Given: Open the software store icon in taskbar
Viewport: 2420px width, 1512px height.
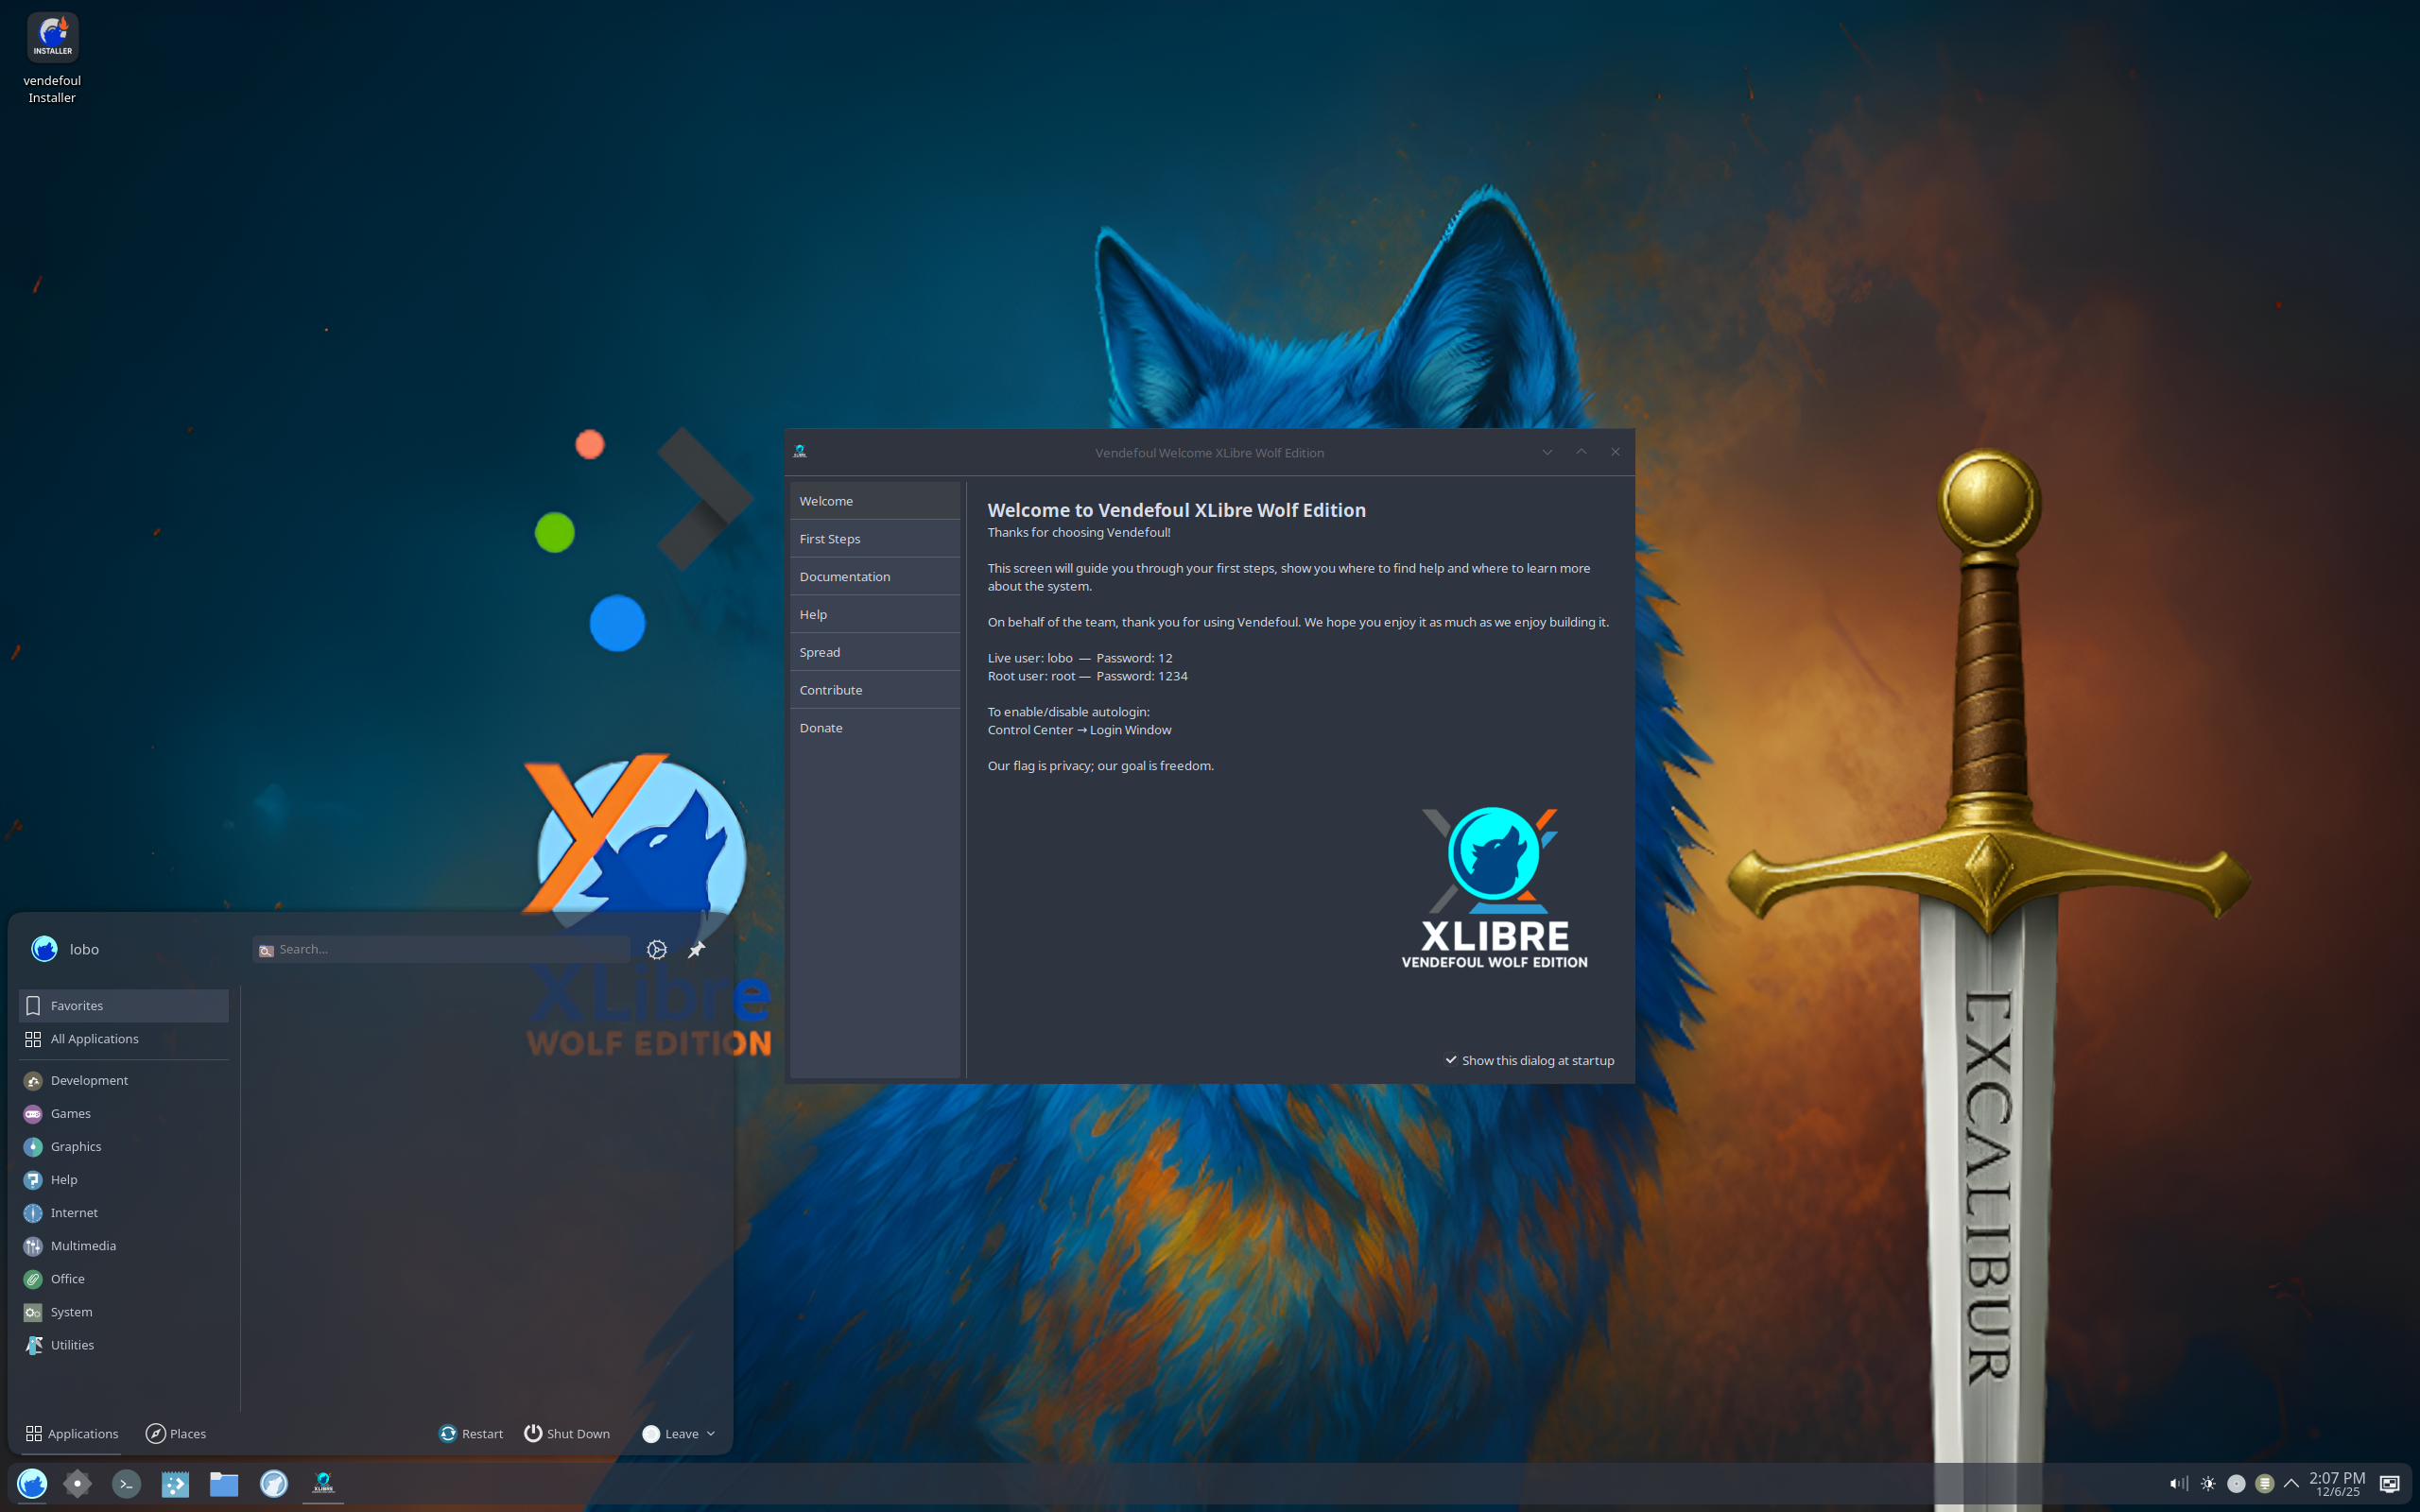Looking at the screenshot, I should [175, 1483].
